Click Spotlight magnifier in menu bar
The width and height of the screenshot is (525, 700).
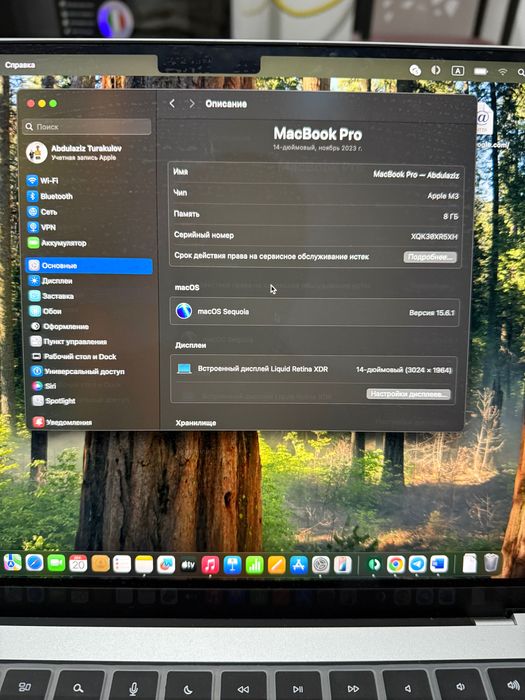[521, 72]
